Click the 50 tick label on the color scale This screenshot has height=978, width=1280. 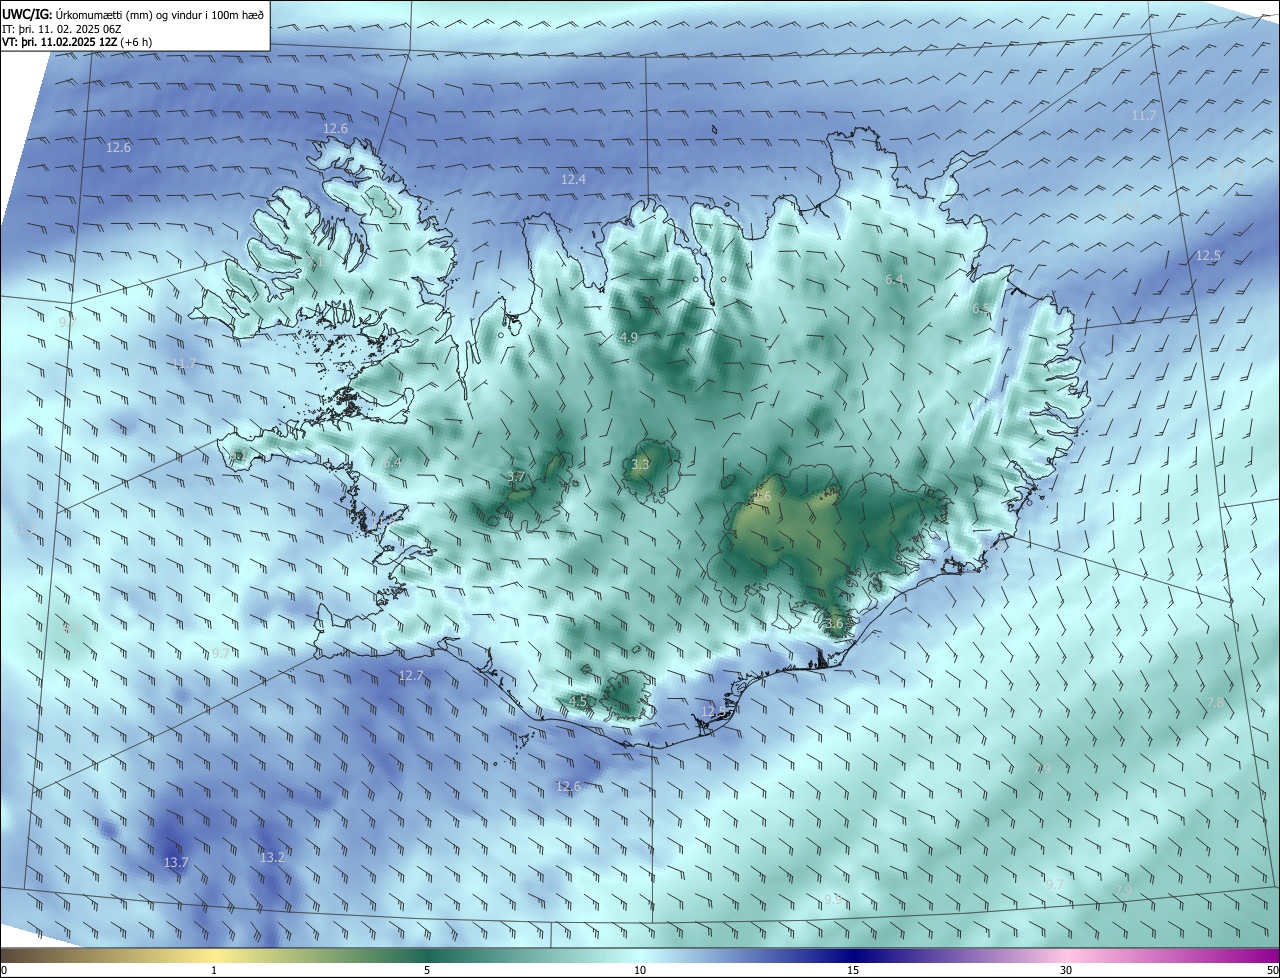(1271, 971)
